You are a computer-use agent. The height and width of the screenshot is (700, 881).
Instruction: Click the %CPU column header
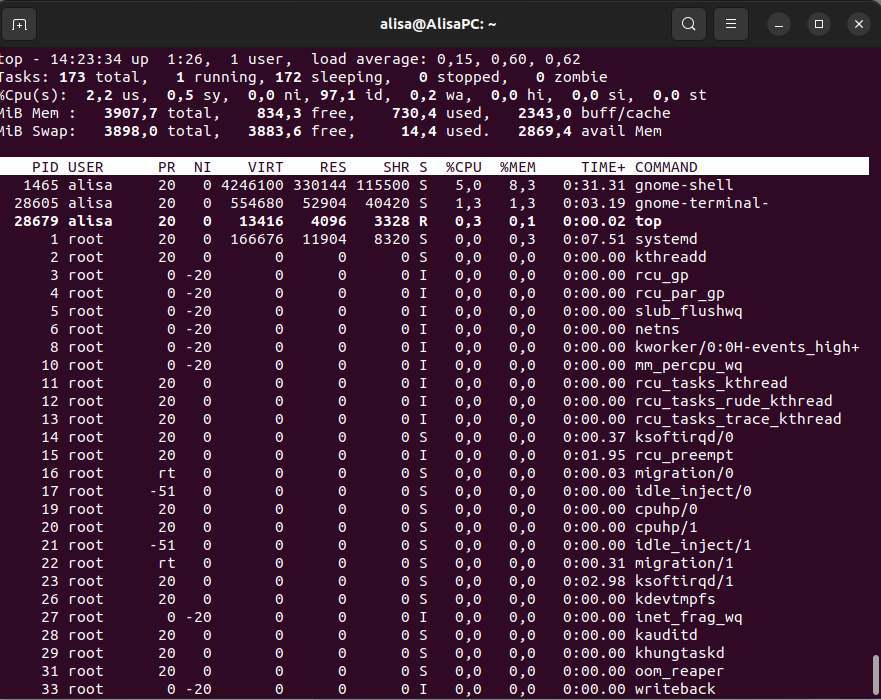pos(464,167)
